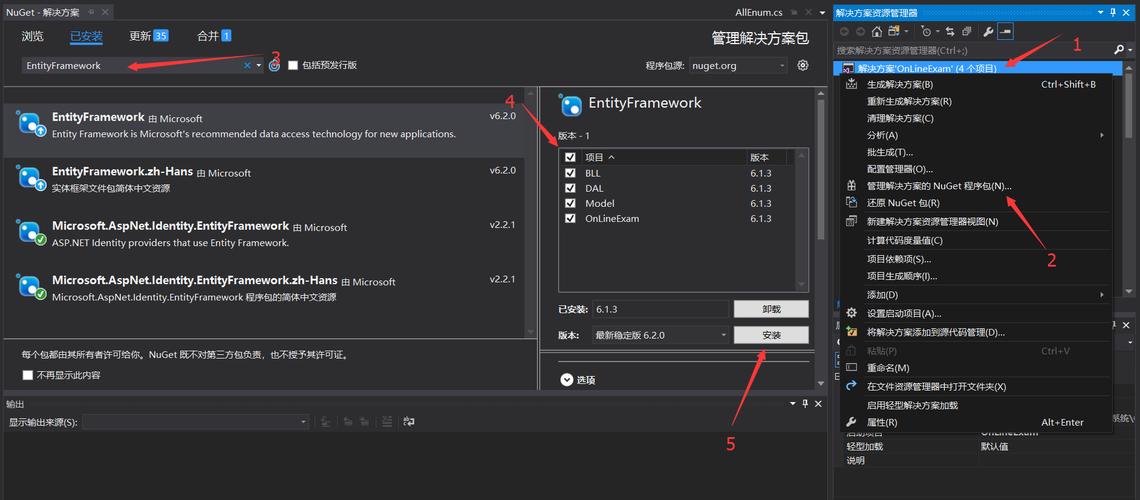Switch to the 合并 tab

214,36
